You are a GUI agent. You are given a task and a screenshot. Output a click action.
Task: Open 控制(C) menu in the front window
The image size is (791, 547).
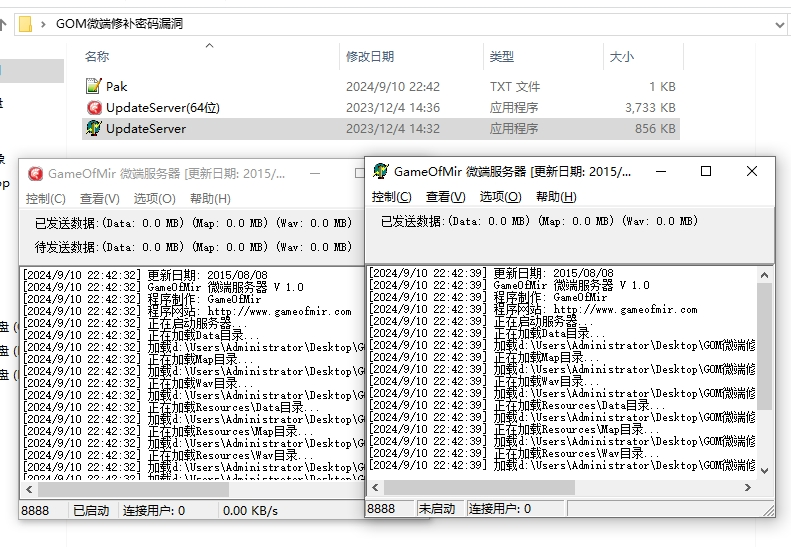[x=391, y=196]
